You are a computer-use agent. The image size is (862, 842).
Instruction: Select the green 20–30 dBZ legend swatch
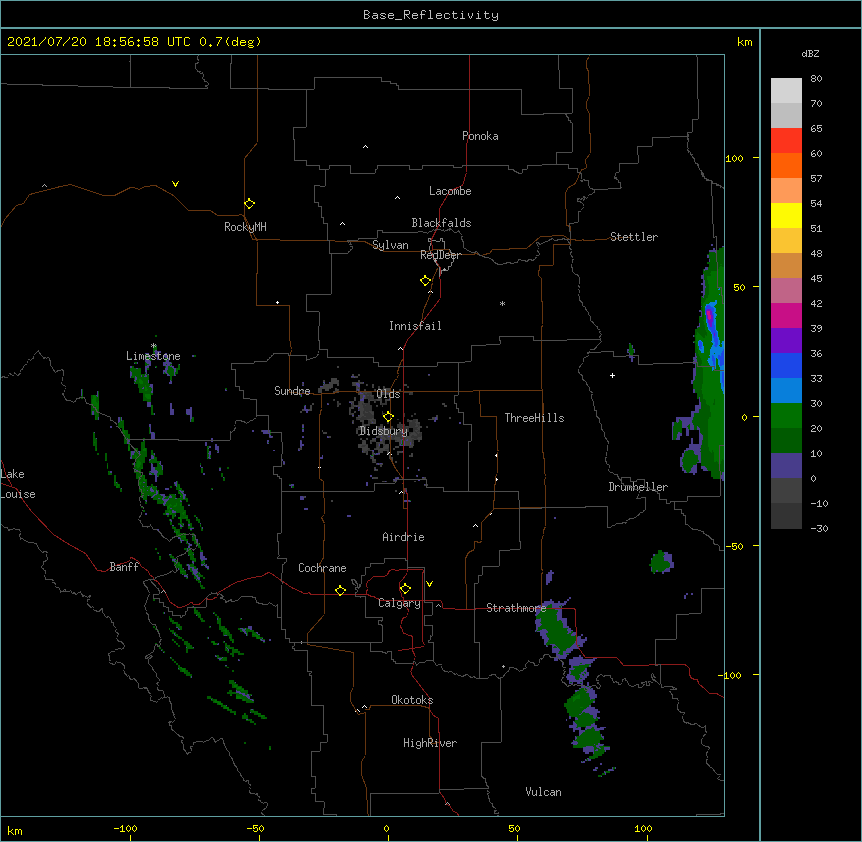(x=786, y=416)
